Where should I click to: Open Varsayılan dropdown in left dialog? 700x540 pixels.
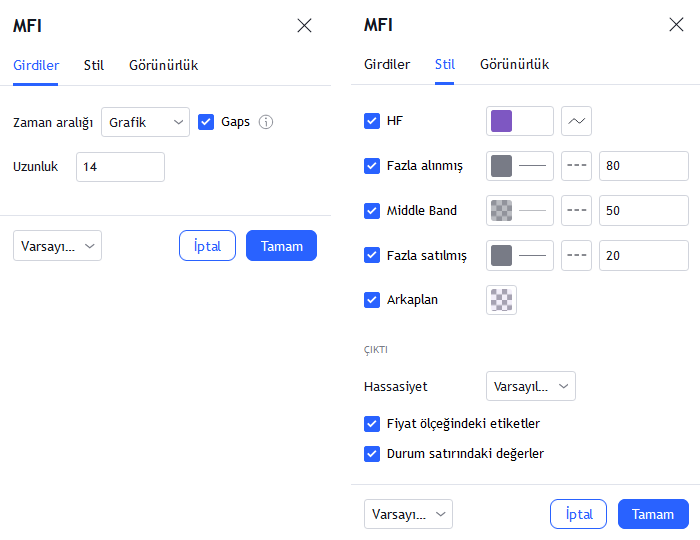(x=58, y=246)
